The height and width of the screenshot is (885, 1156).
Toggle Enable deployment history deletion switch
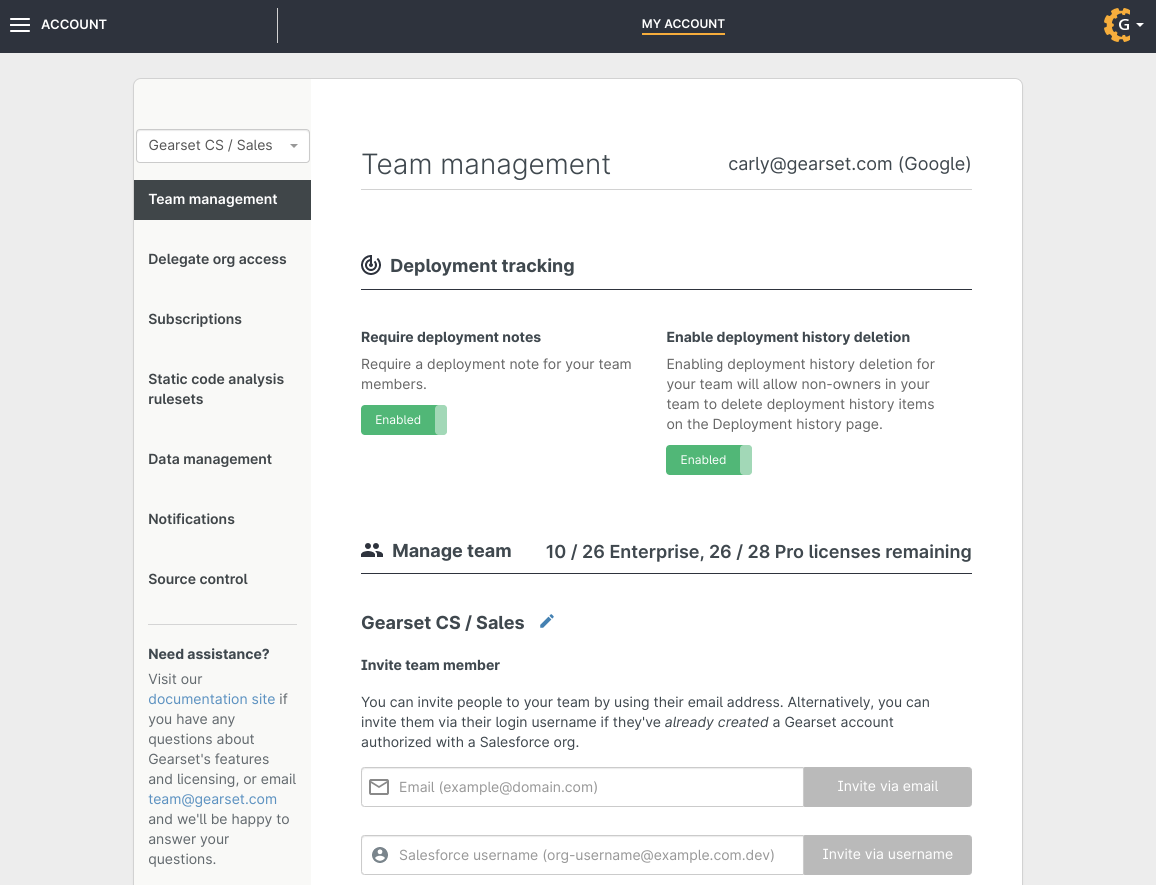(708, 460)
